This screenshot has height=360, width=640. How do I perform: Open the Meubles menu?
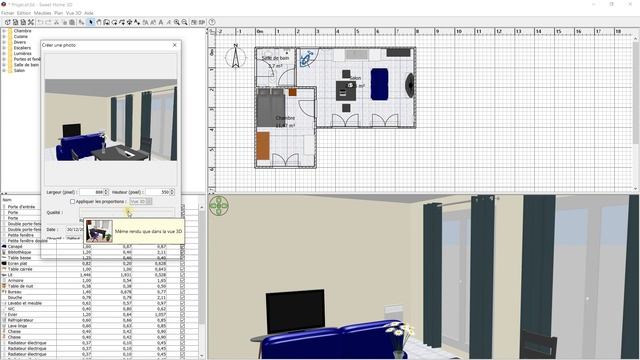pos(42,13)
